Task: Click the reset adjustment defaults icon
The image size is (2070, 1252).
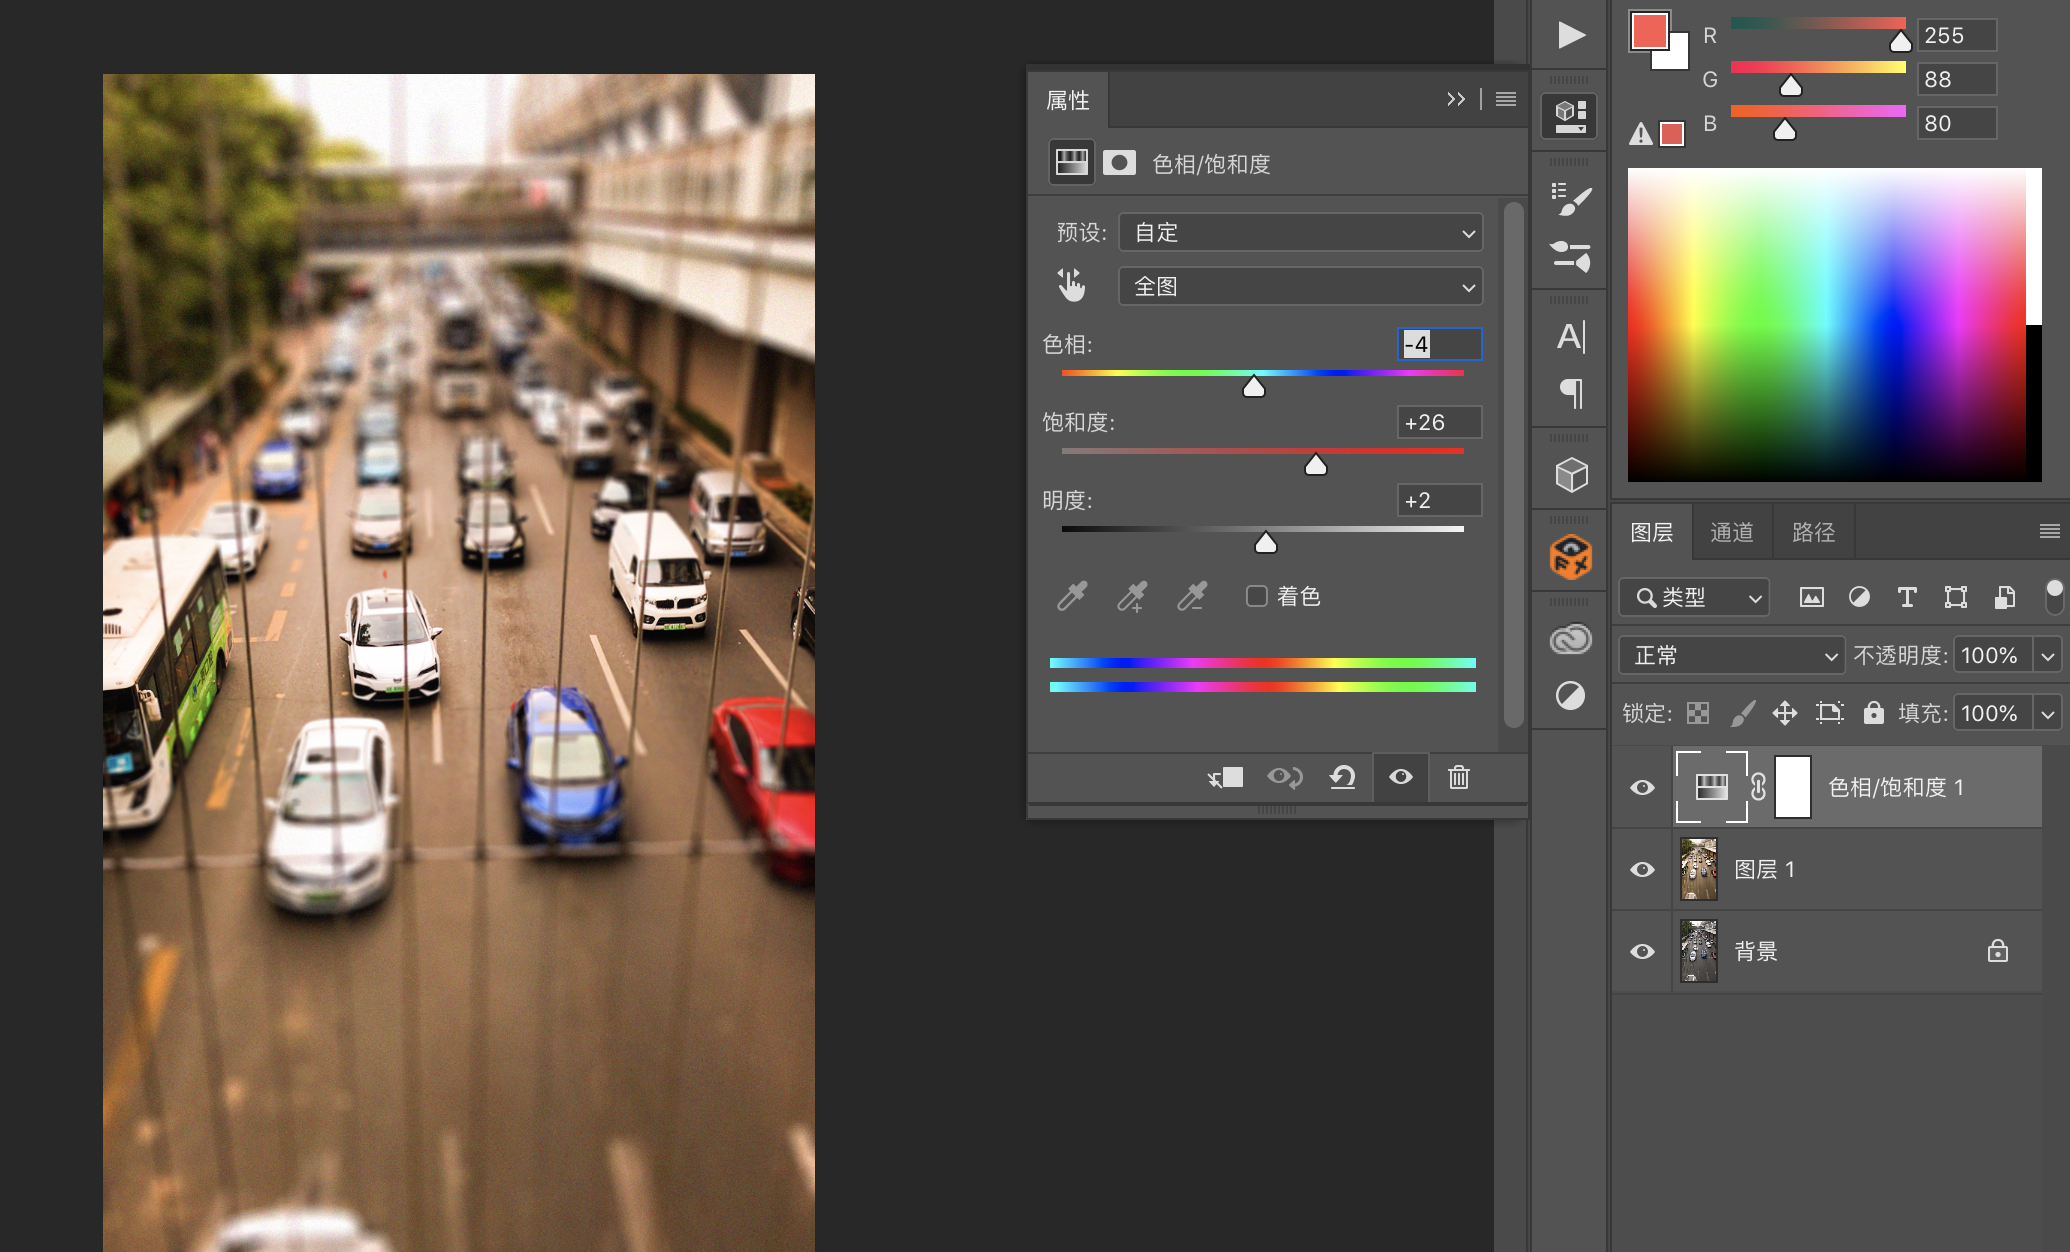Action: 1342,777
